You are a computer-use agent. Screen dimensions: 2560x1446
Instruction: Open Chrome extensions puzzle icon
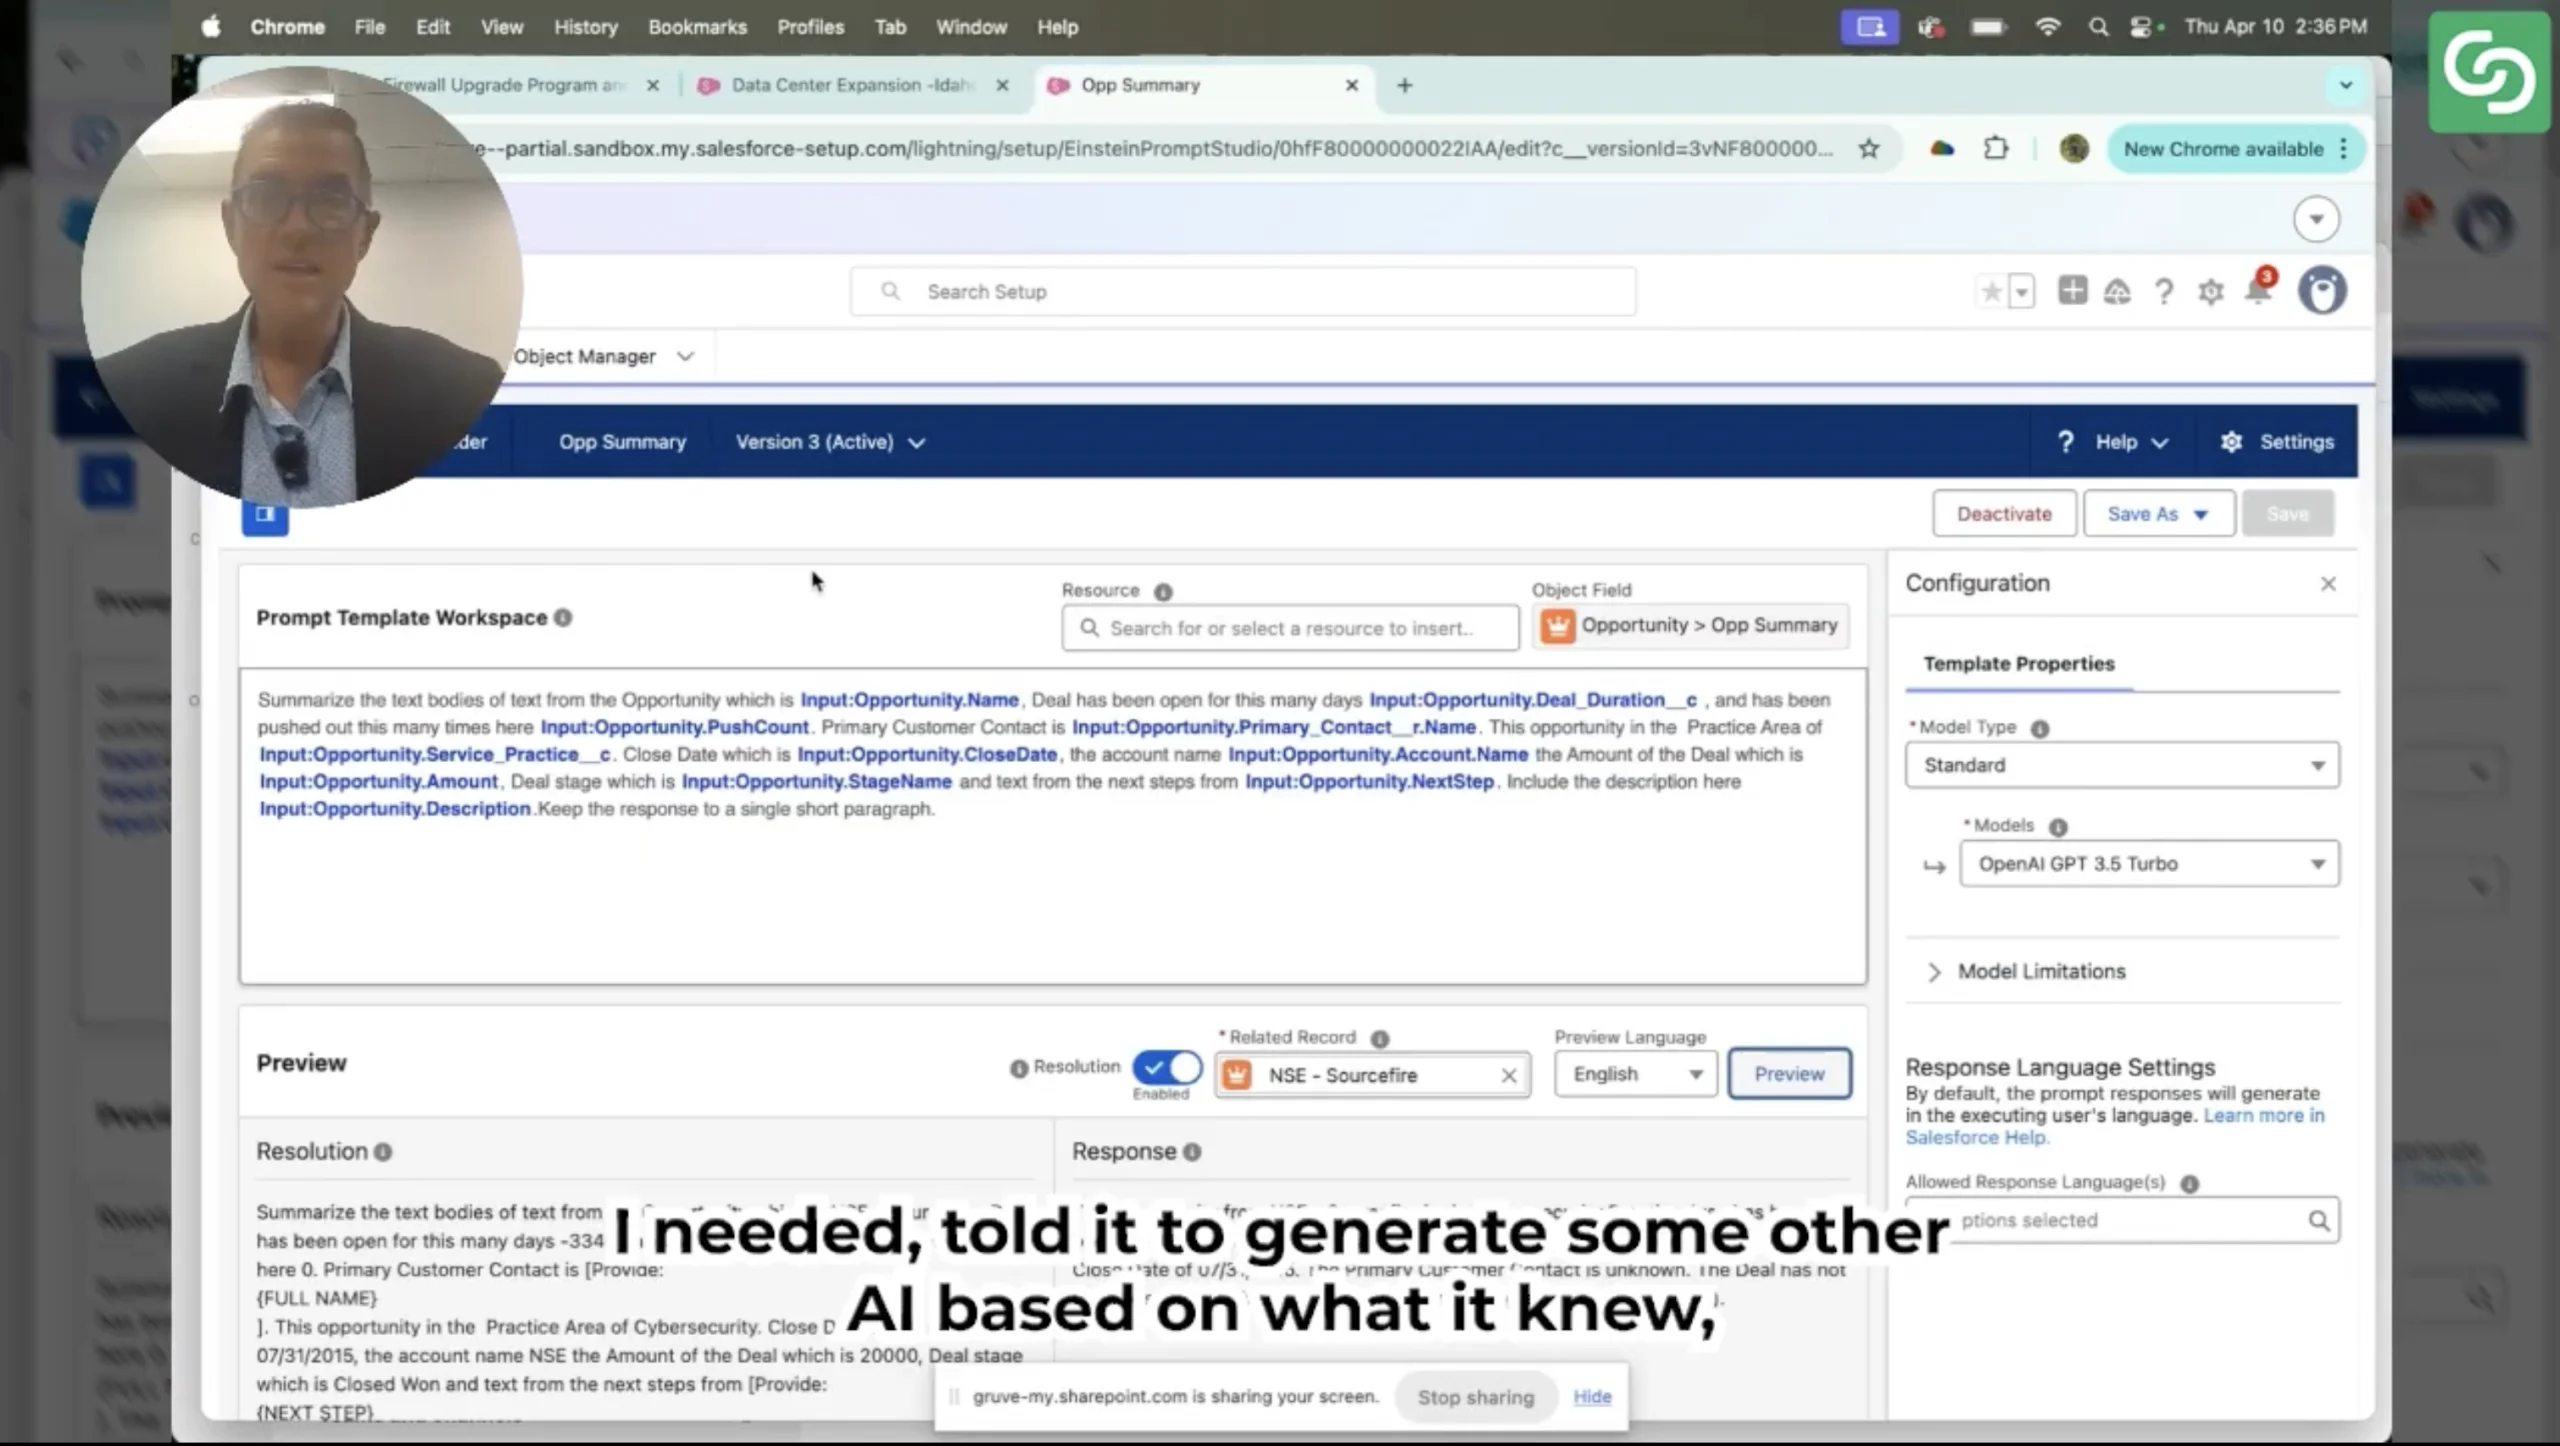pos(1996,149)
